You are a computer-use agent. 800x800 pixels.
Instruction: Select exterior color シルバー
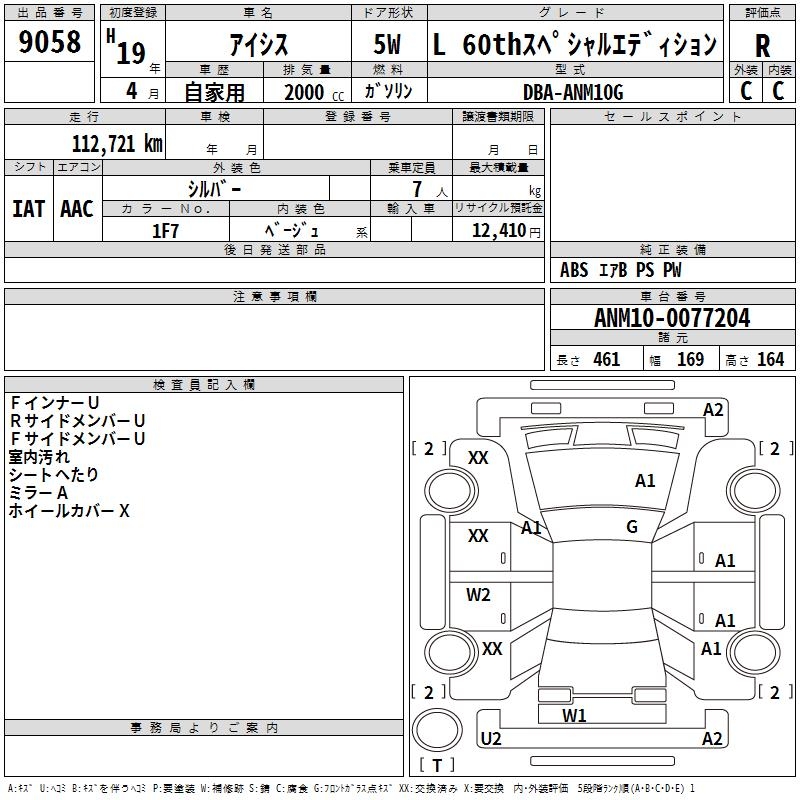214,189
